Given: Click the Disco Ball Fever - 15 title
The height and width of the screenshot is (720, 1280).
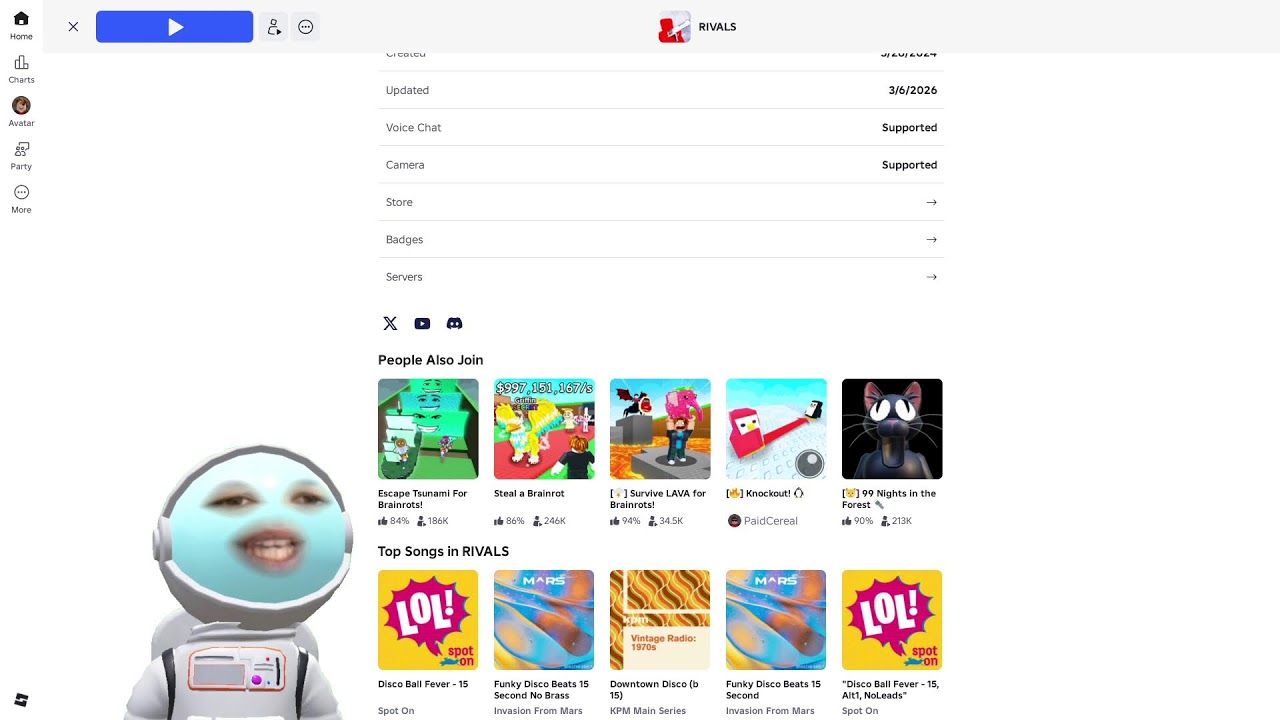Looking at the screenshot, I should pyautogui.click(x=423, y=685).
